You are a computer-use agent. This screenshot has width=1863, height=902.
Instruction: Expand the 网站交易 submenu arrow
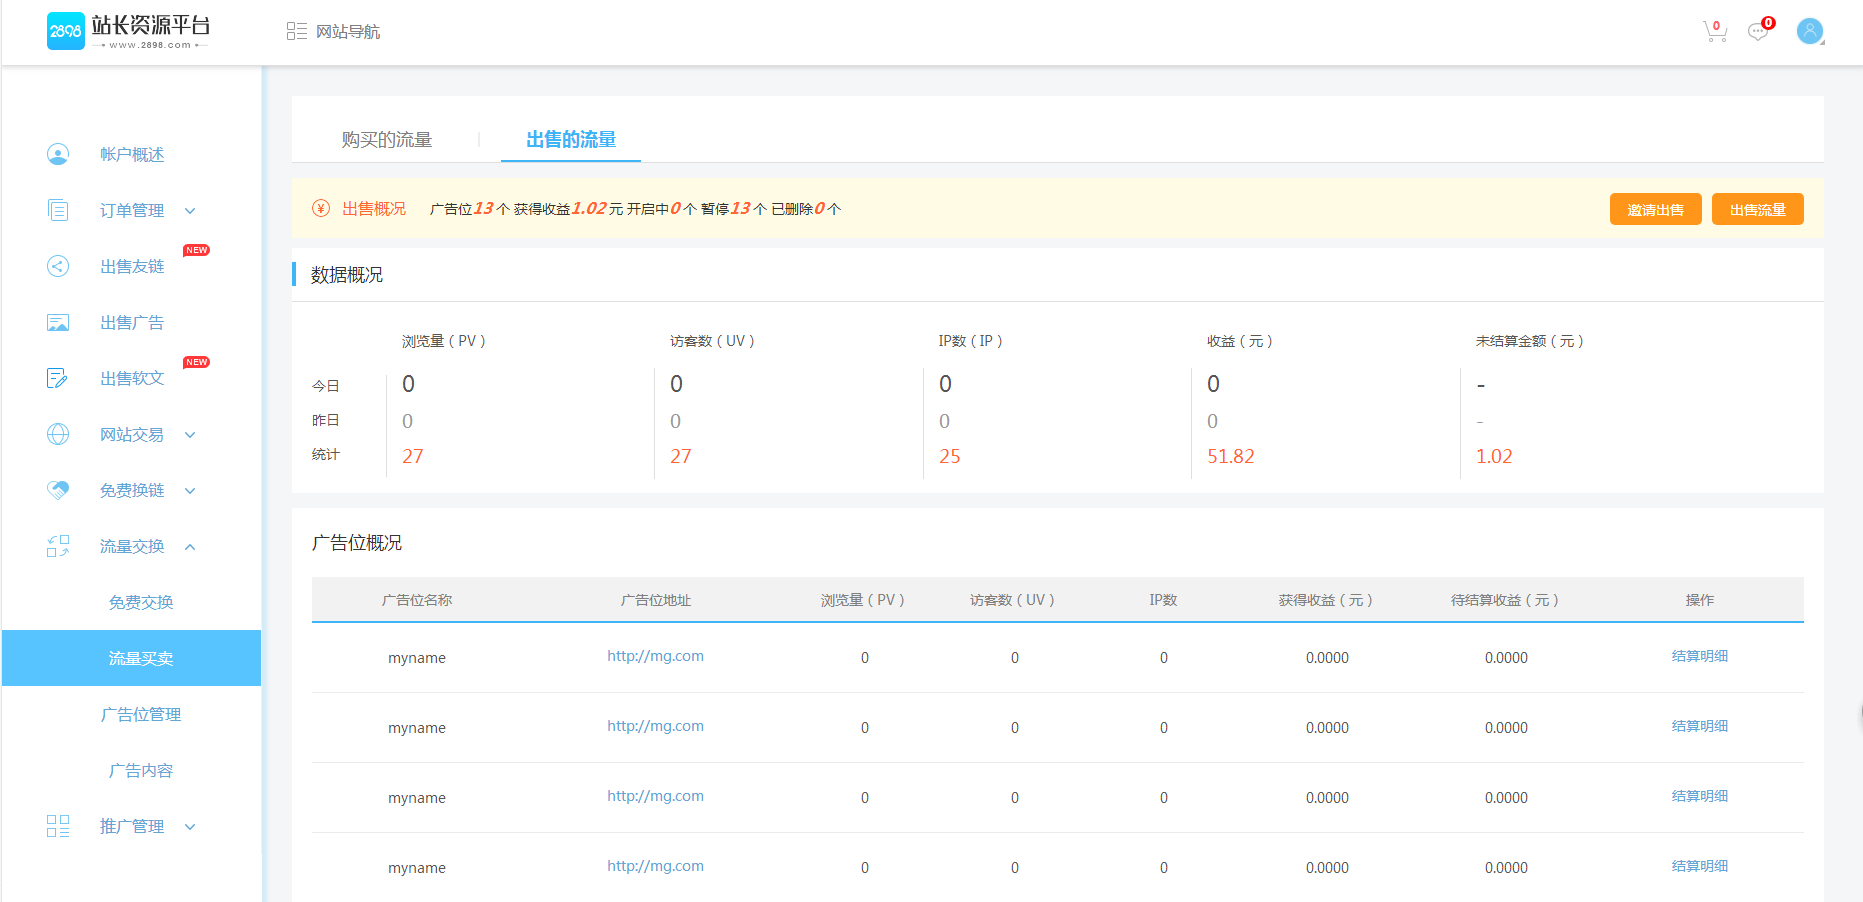tap(190, 435)
